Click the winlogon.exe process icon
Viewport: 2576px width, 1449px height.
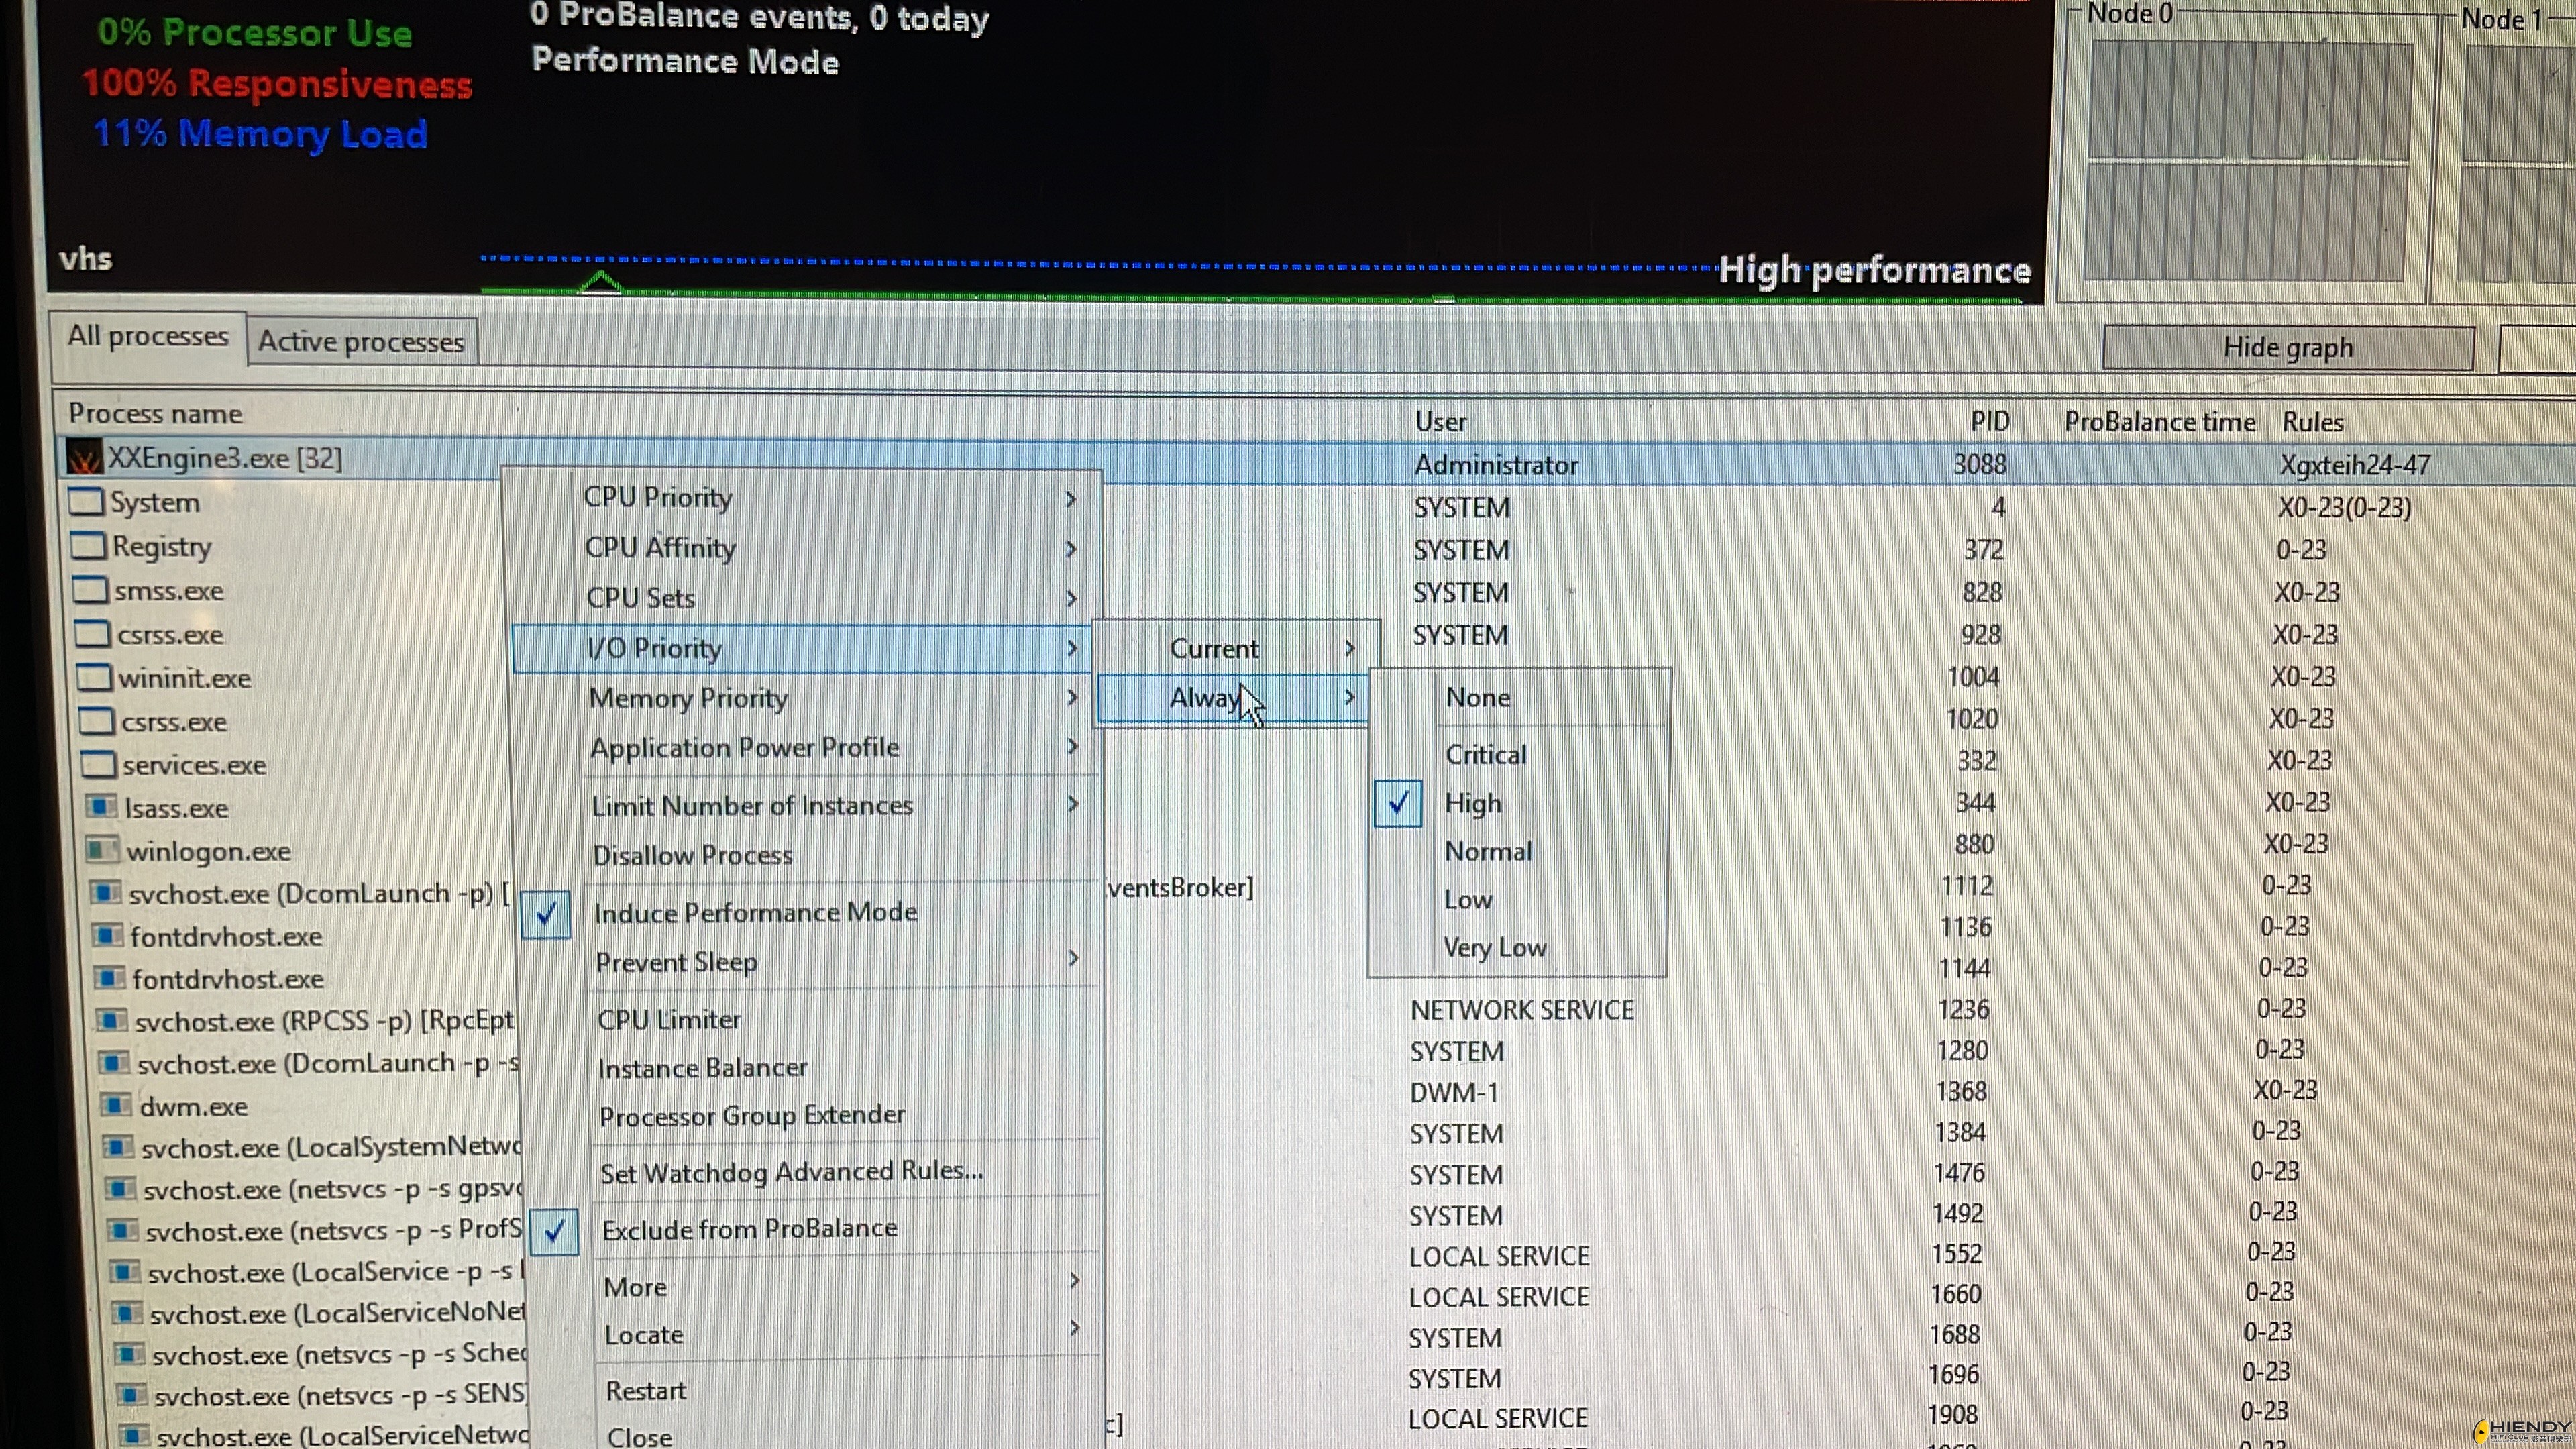tap(102, 850)
